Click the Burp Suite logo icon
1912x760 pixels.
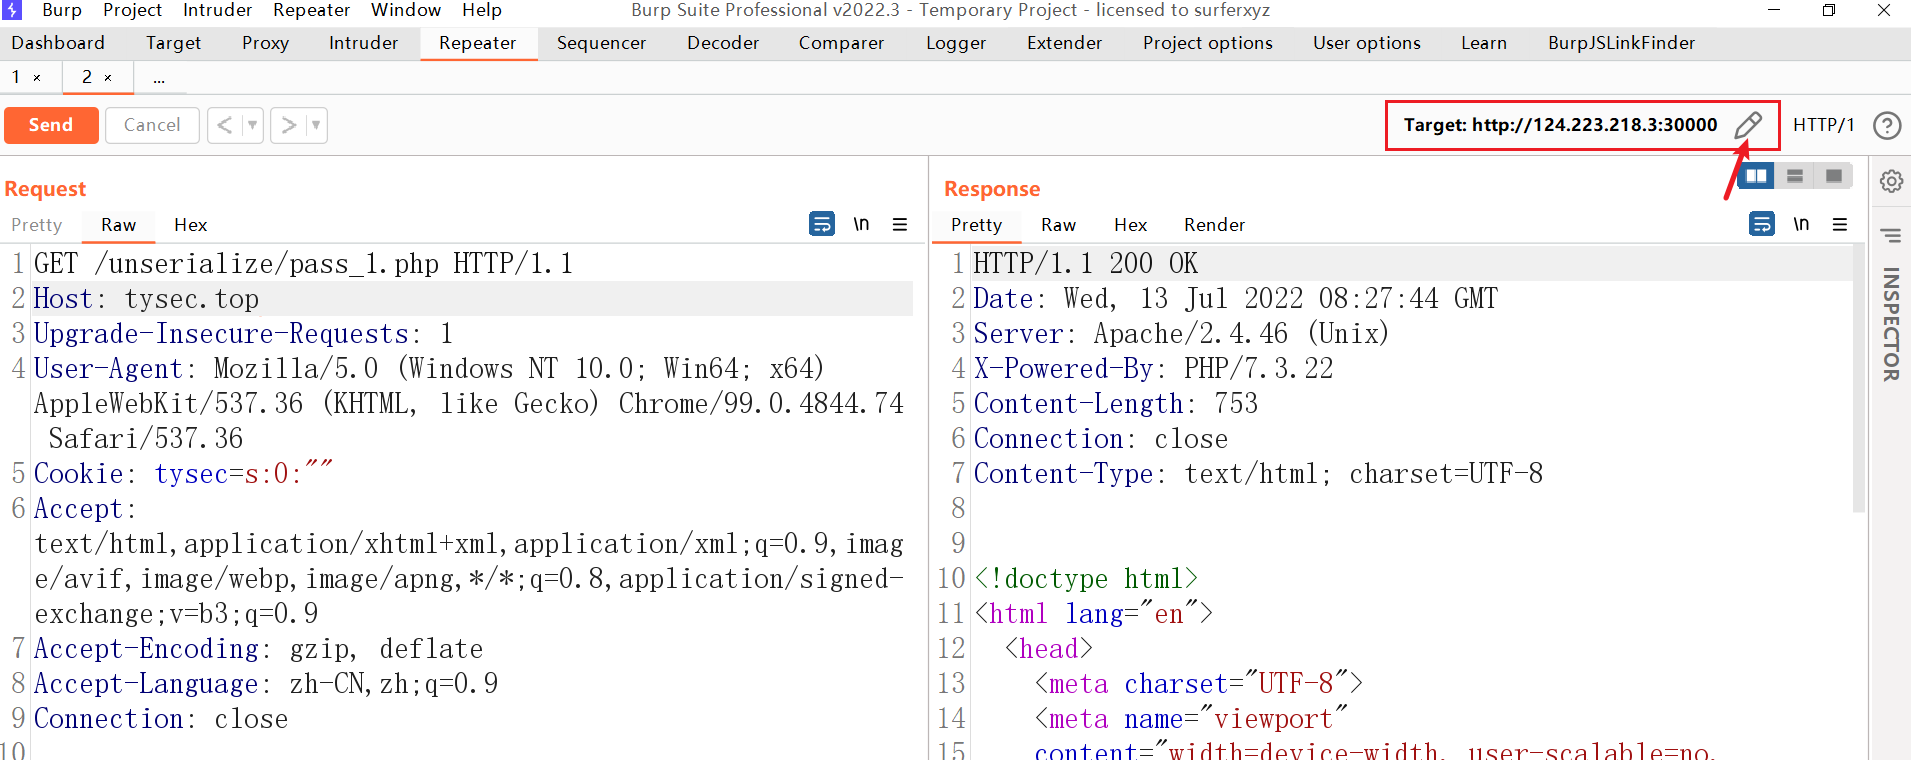tap(11, 10)
